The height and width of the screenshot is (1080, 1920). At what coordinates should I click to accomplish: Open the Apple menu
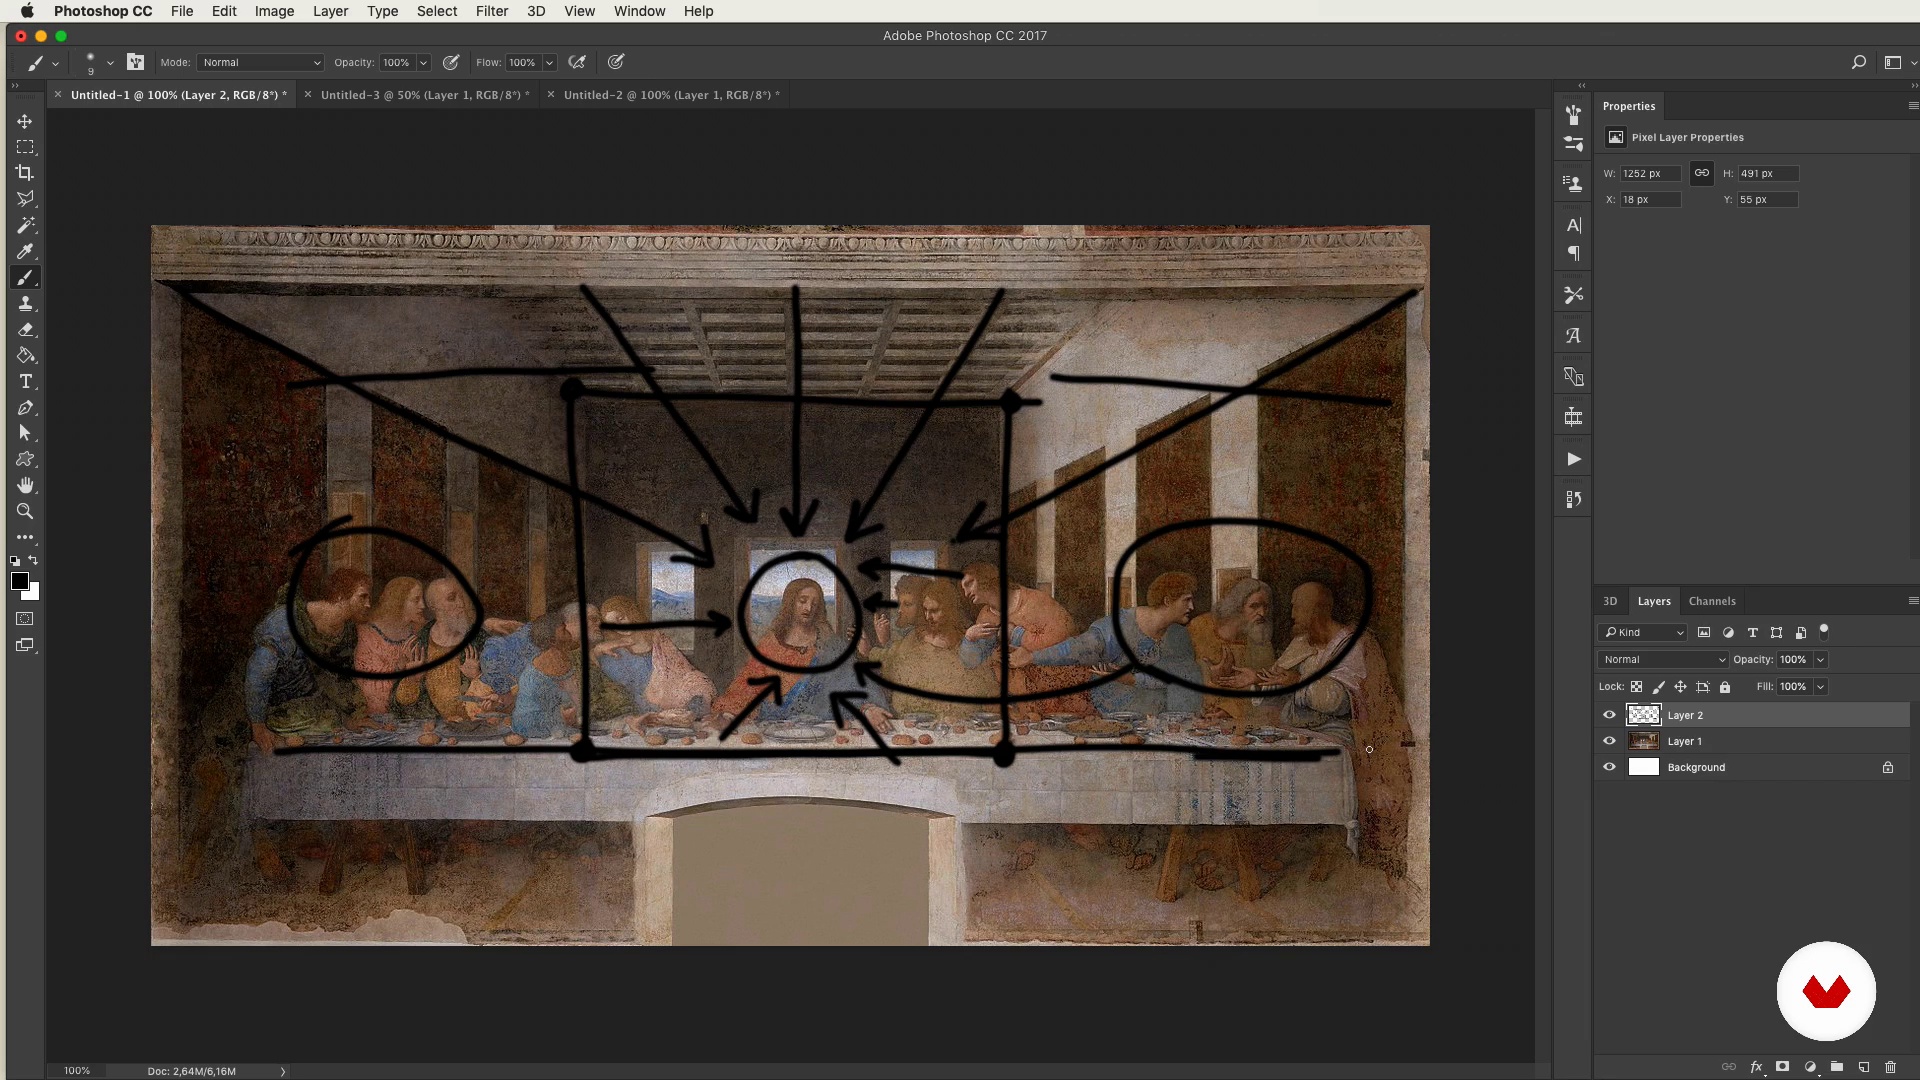point(27,11)
